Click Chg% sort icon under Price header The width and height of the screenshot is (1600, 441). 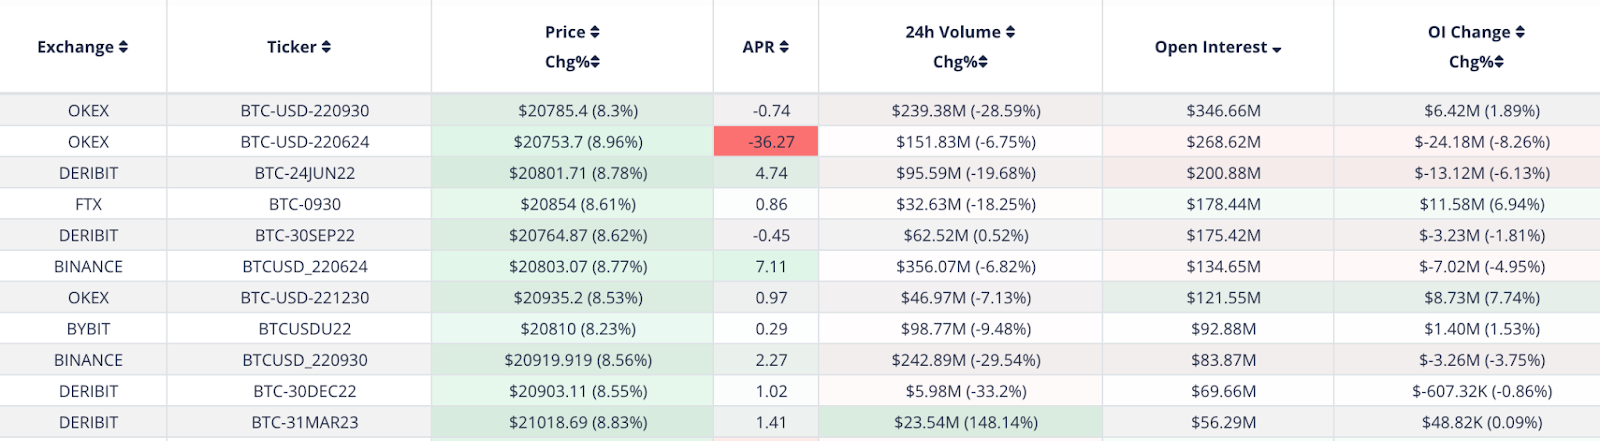[x=595, y=62]
